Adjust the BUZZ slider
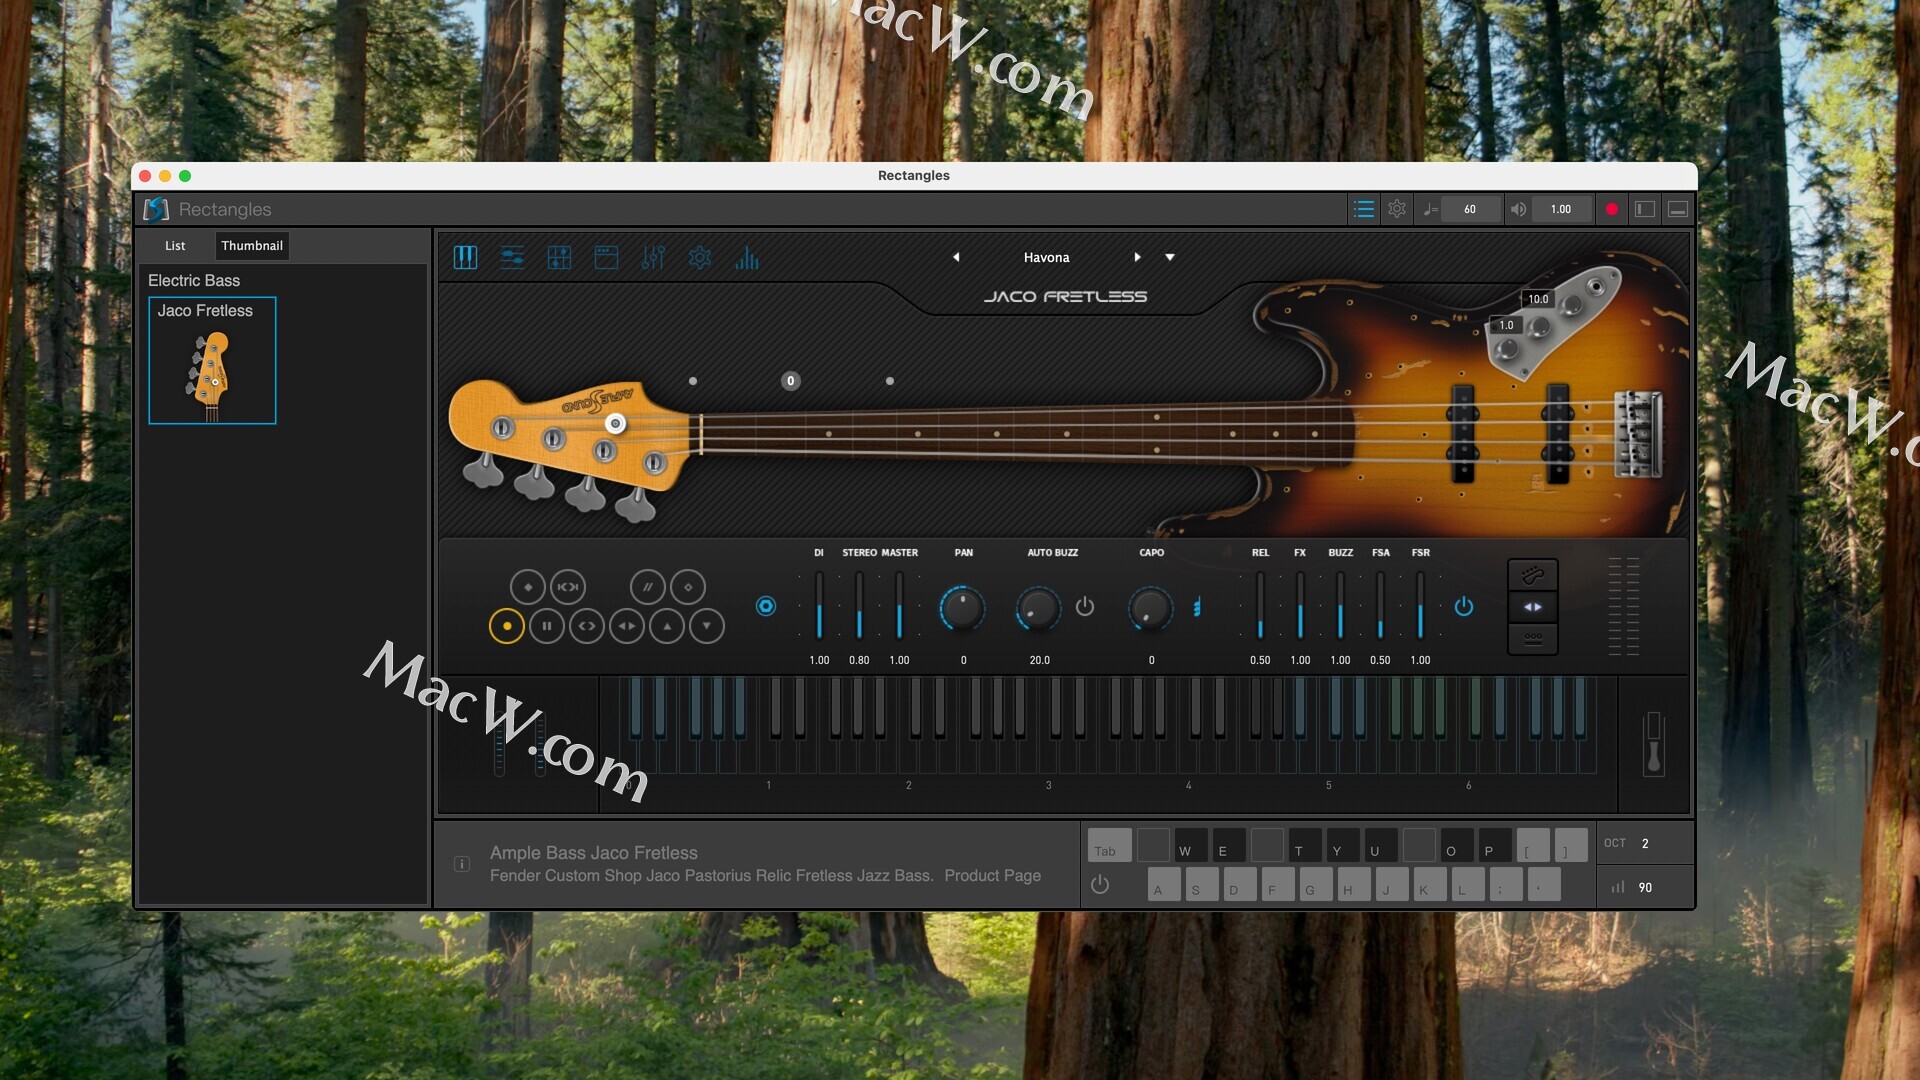Screen dimensions: 1920x1080 click(x=1340, y=606)
